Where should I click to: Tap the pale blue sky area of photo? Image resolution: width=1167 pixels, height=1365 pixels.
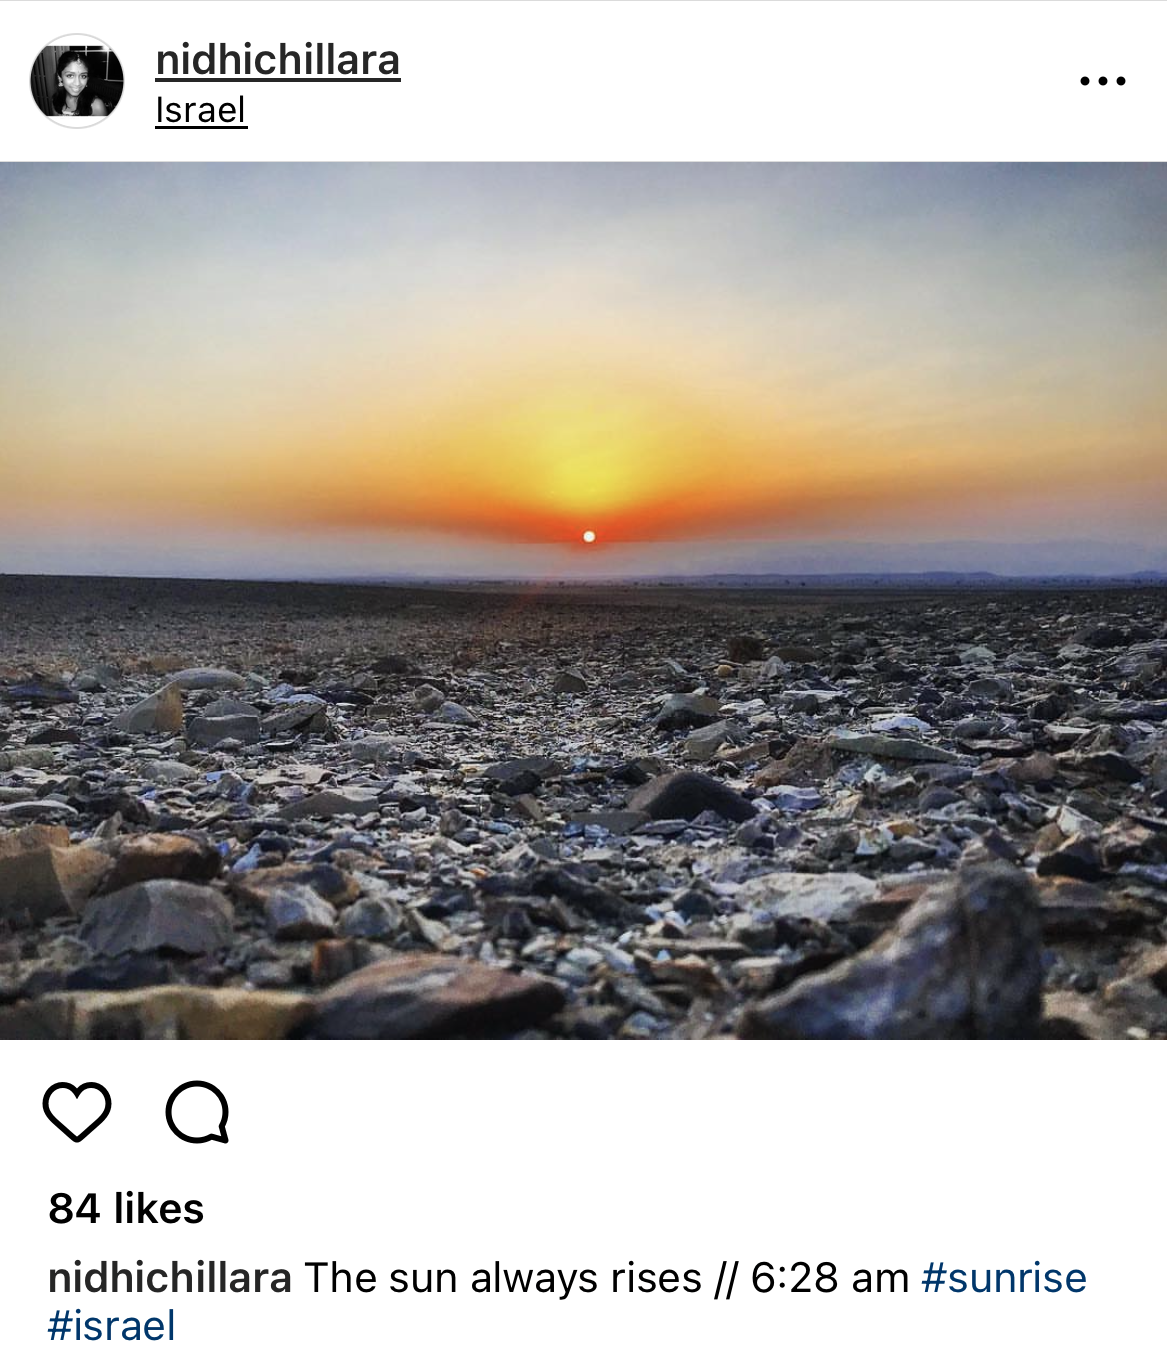click(583, 230)
